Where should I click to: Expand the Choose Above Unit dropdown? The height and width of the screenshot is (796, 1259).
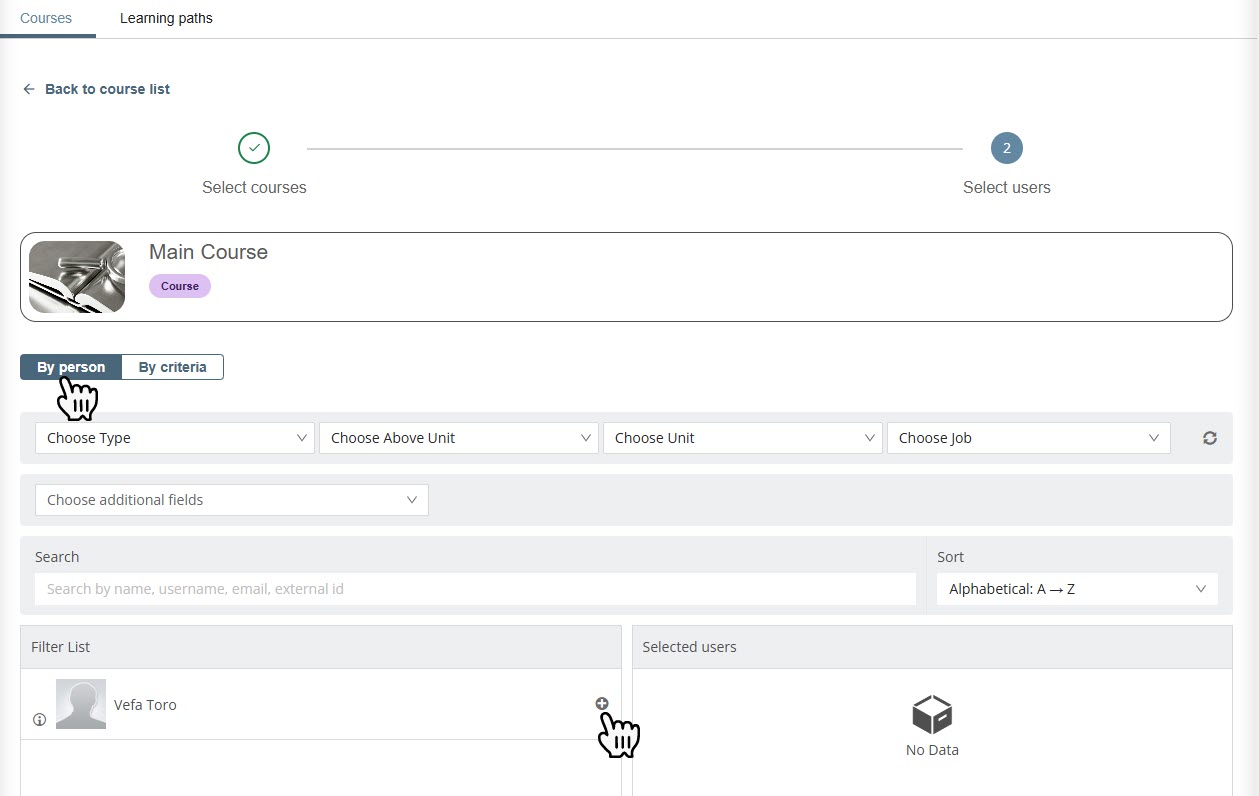tap(459, 438)
